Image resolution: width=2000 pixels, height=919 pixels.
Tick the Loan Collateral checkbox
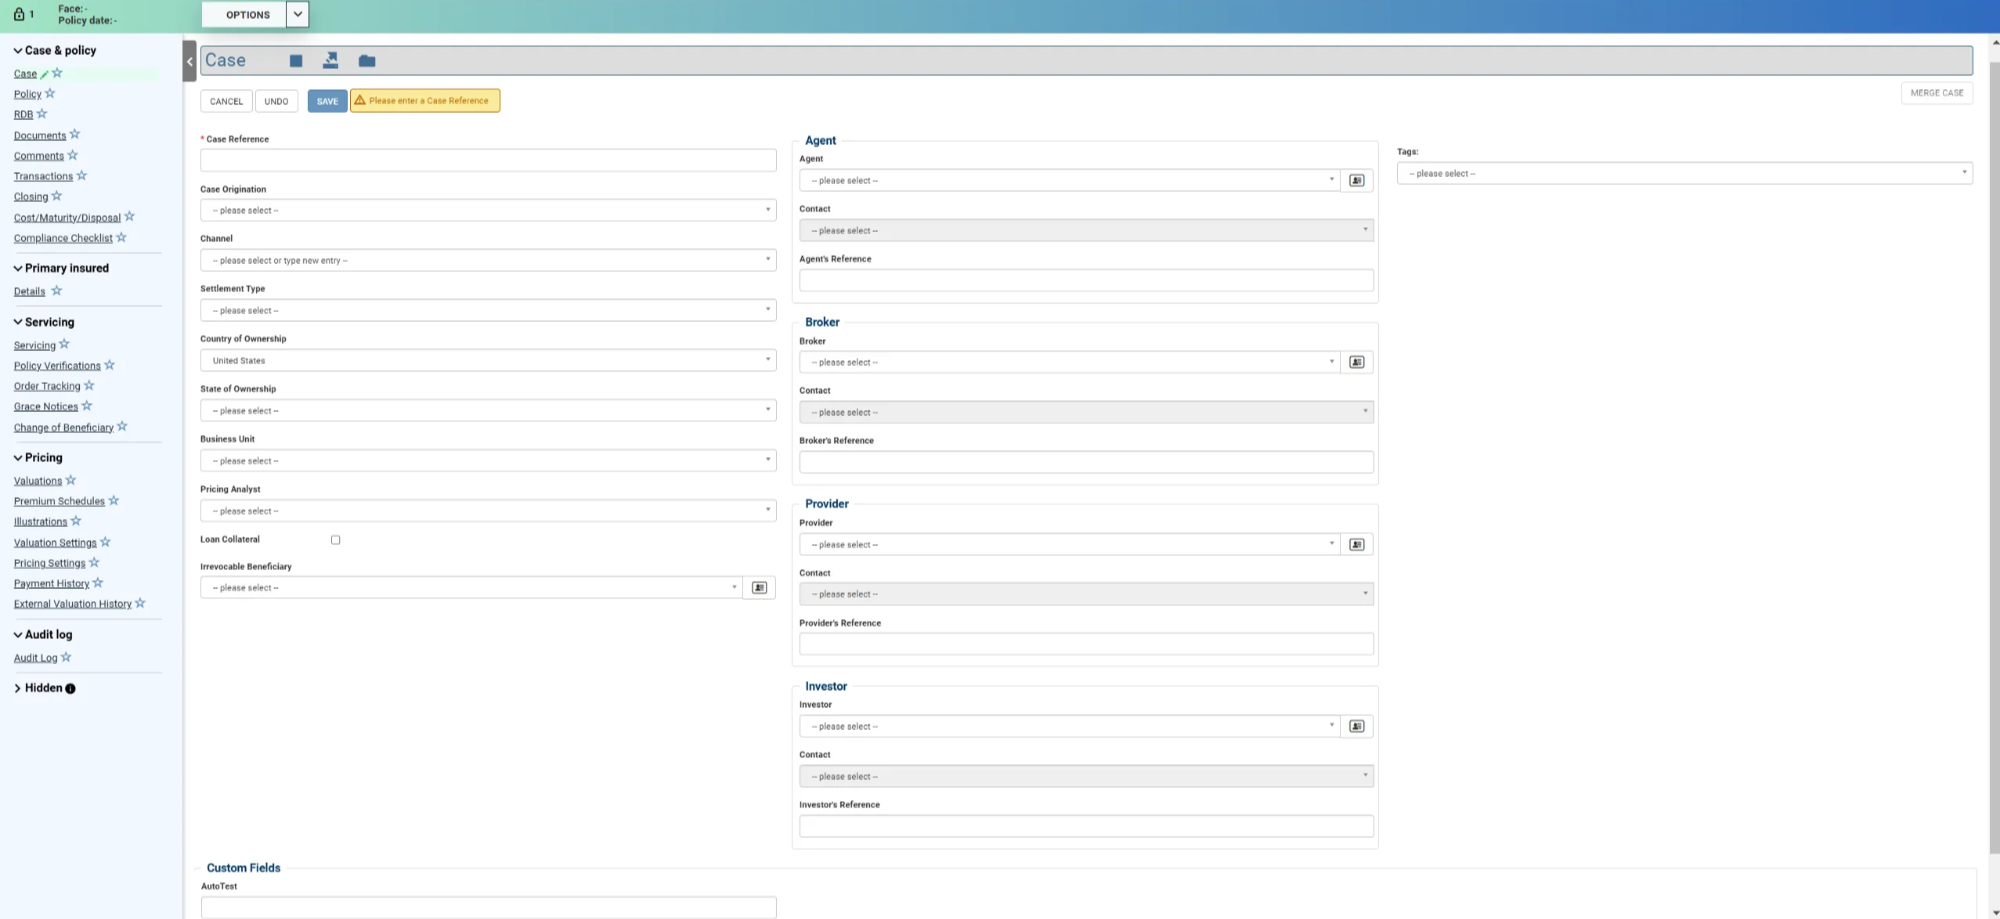(x=336, y=540)
